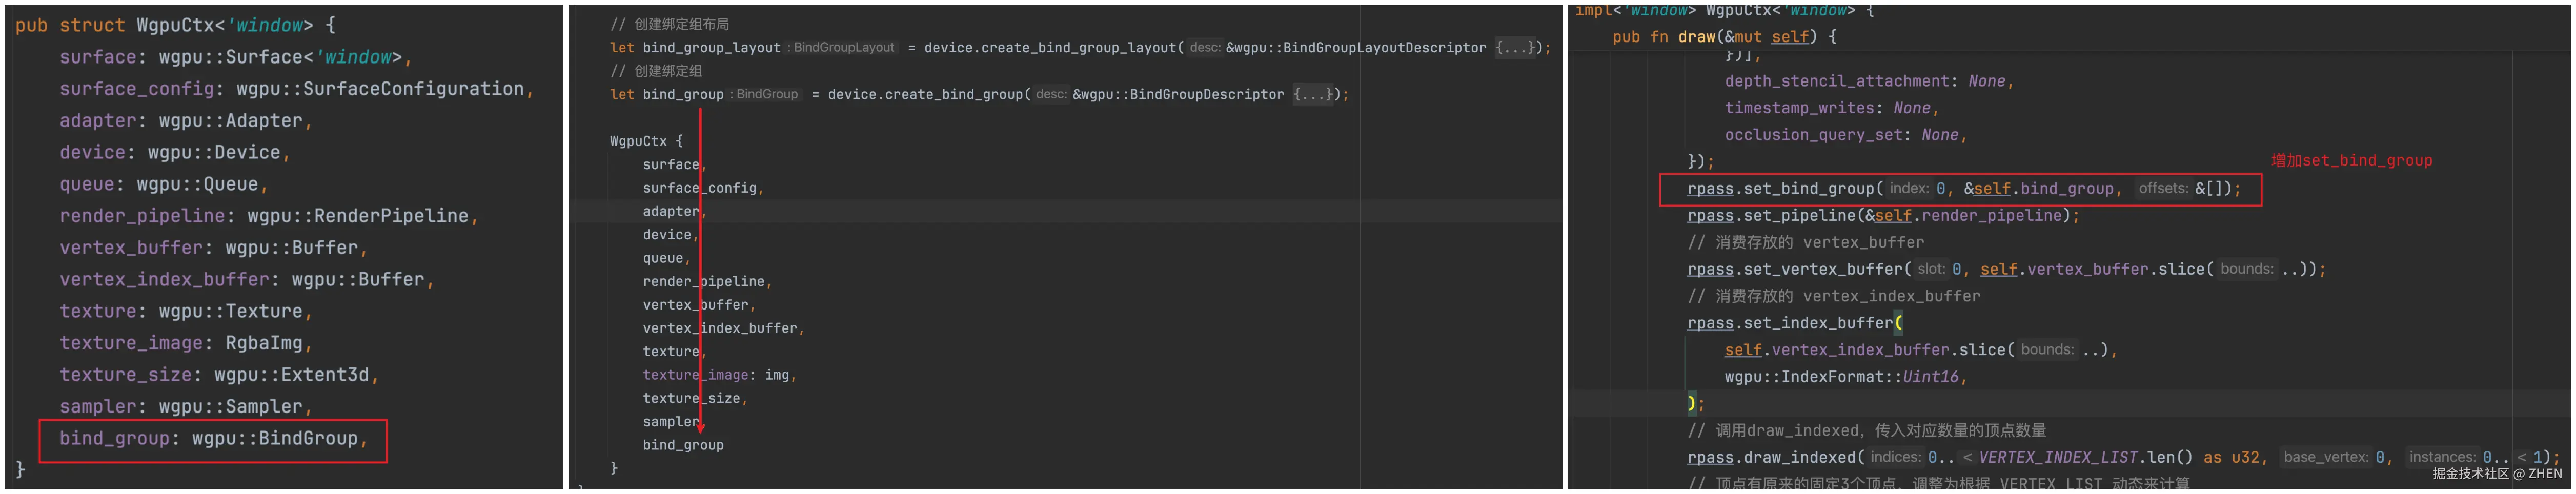This screenshot has width=2576, height=494.
Task: Click 'rpass.set_bind_group(' call in draw
Action: [1785, 189]
